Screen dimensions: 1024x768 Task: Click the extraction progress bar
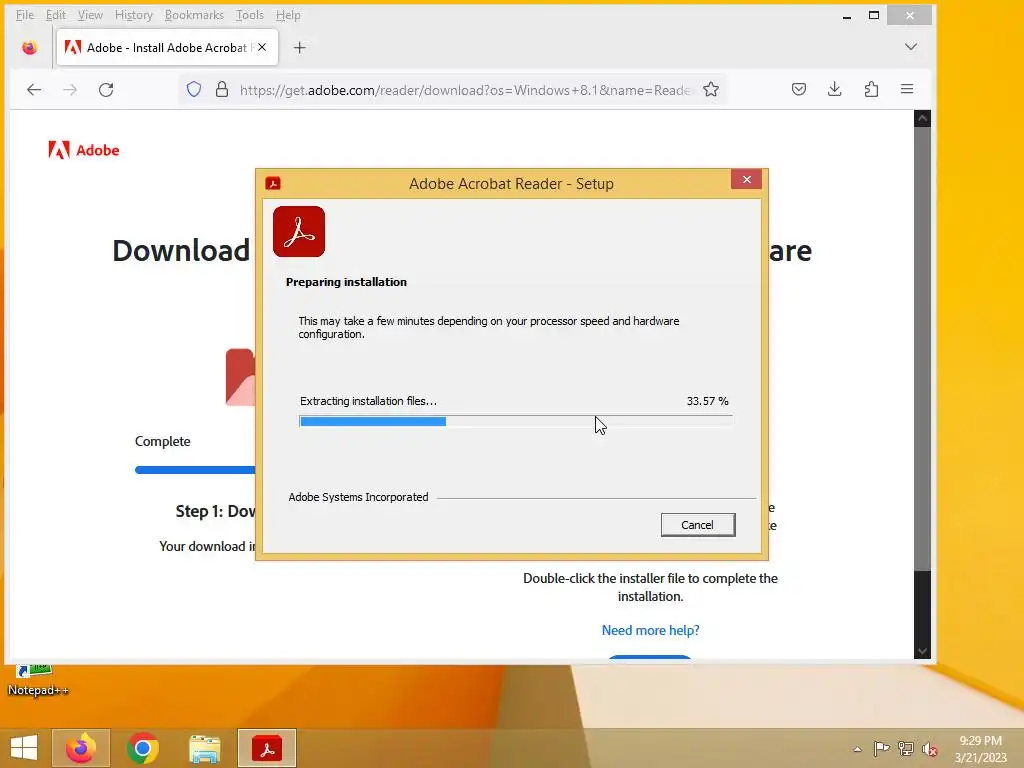(516, 421)
